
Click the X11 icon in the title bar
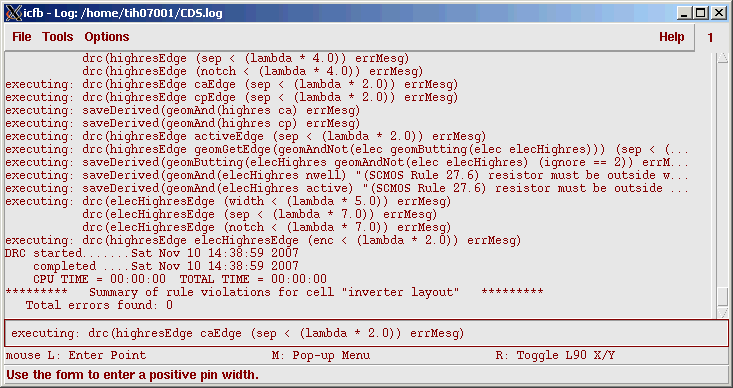(14, 13)
